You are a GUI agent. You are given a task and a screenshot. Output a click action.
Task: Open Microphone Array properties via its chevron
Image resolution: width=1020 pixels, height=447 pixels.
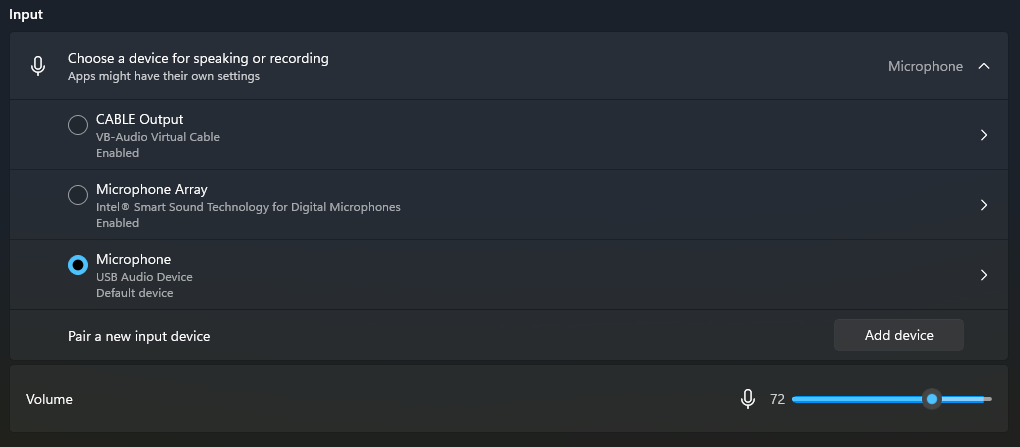(984, 205)
